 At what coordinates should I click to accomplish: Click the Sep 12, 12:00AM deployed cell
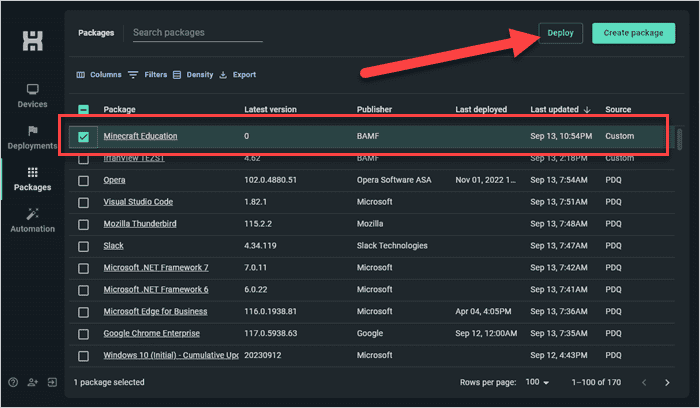coord(486,333)
